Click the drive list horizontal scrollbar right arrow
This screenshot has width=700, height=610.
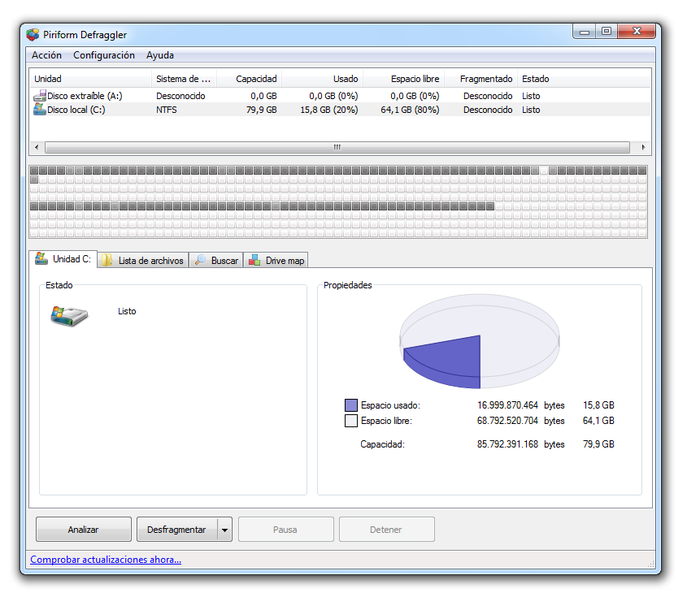point(643,147)
